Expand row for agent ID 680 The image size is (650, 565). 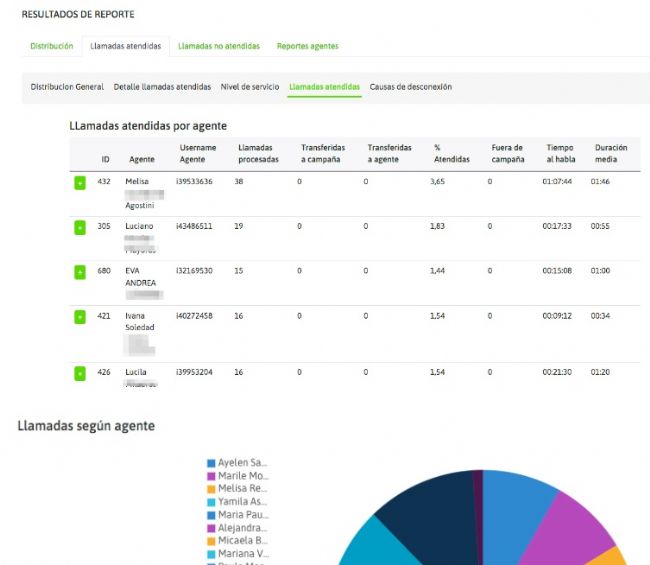point(80,272)
